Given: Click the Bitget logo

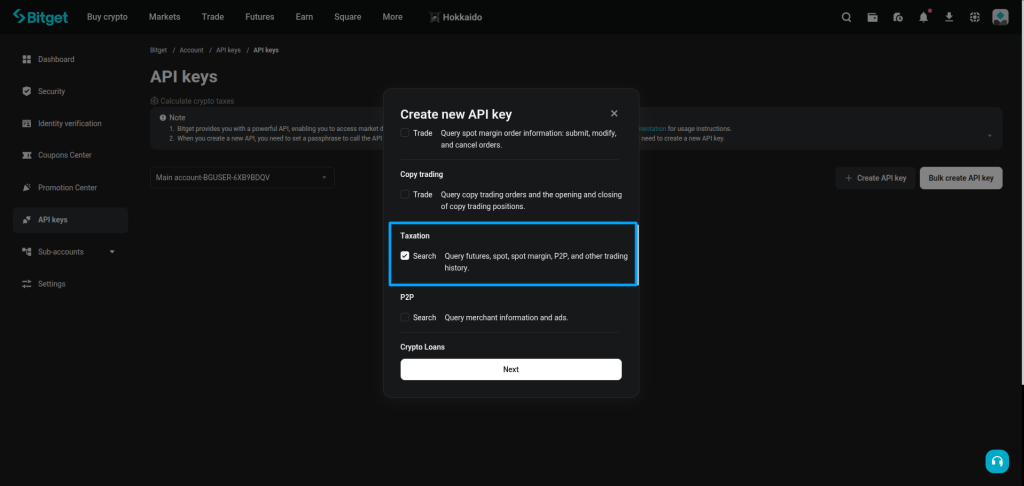Looking at the screenshot, I should (40, 17).
